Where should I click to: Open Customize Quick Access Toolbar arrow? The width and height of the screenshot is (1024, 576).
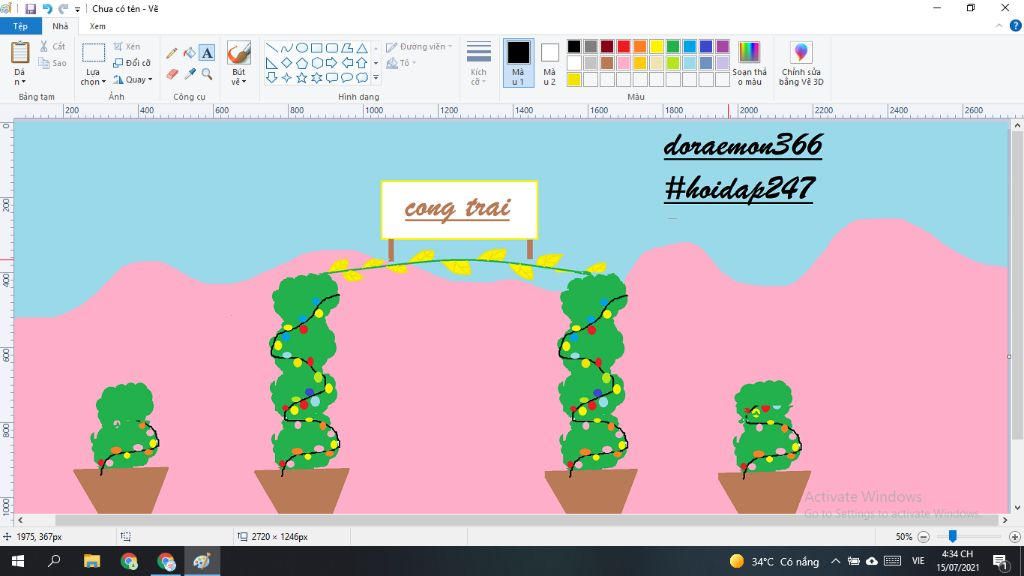(x=77, y=9)
